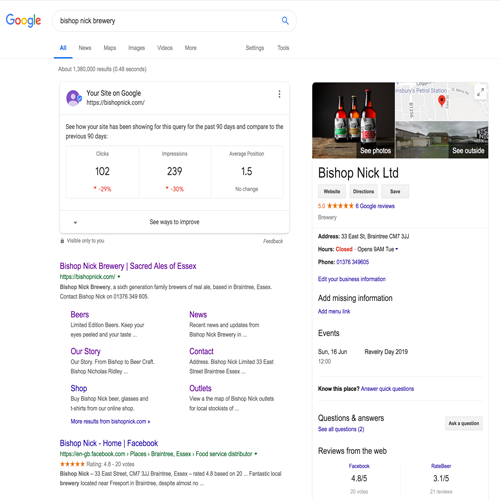500x500 pixels.
Task: Expand the opening hours dropdown arrow
Action: tap(397, 249)
